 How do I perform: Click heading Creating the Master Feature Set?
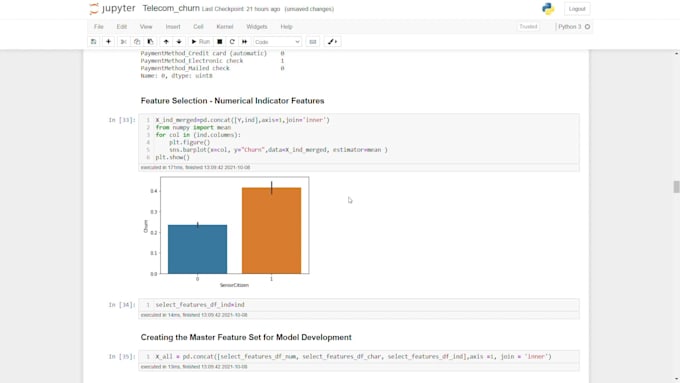[246, 337]
